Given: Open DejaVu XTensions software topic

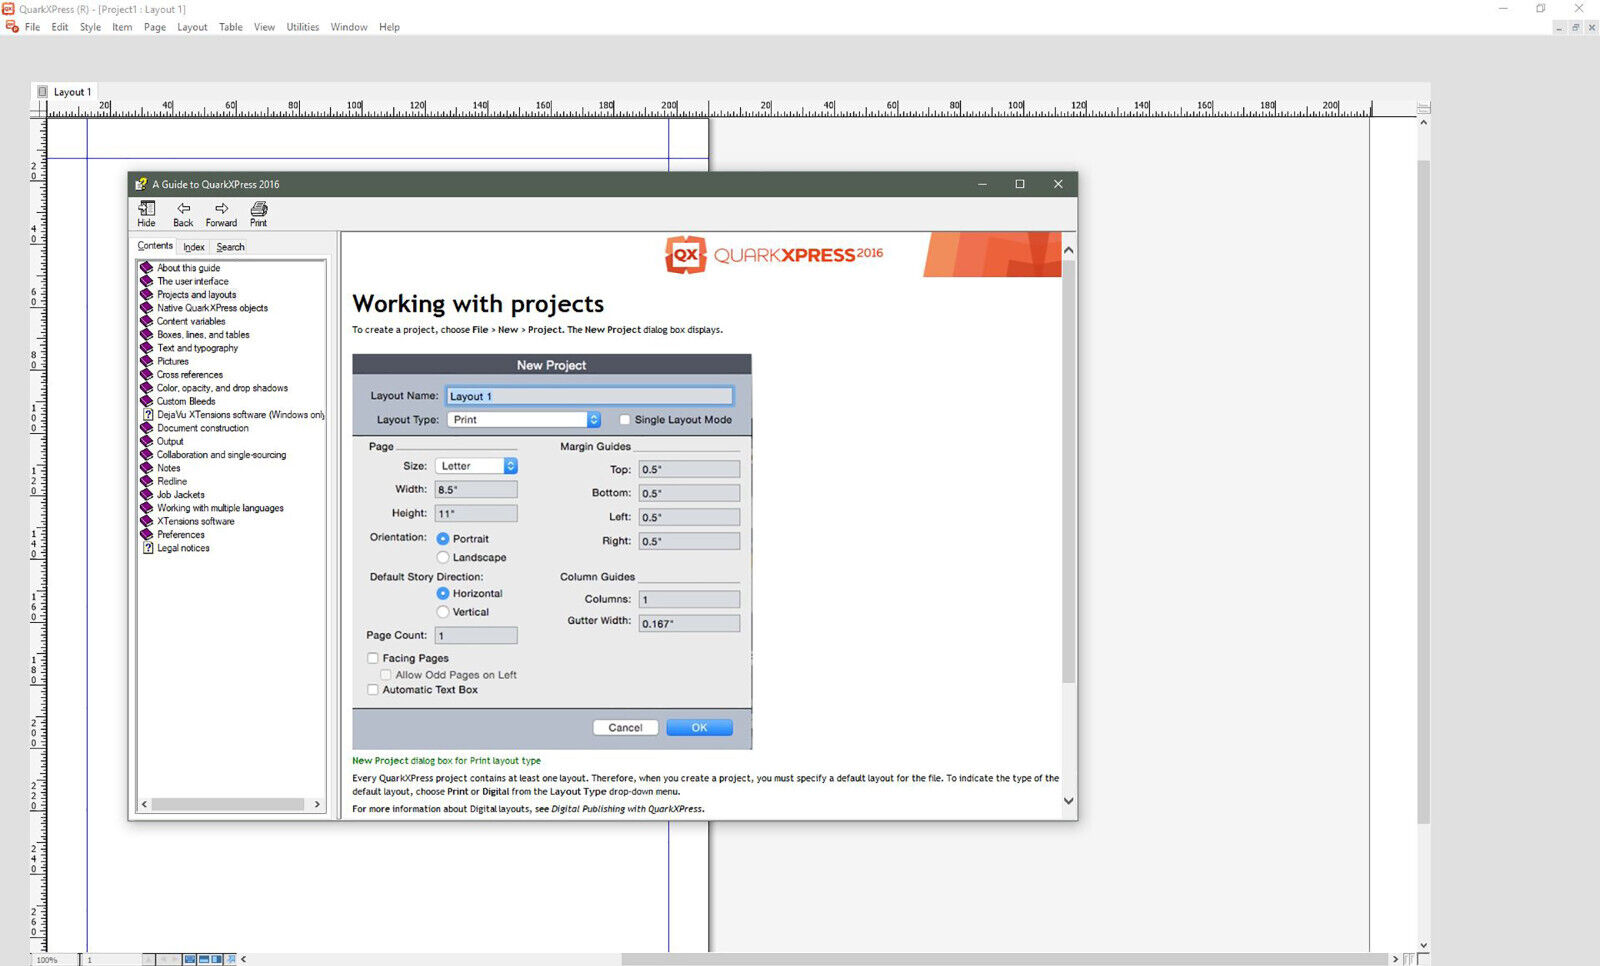Looking at the screenshot, I should point(240,415).
